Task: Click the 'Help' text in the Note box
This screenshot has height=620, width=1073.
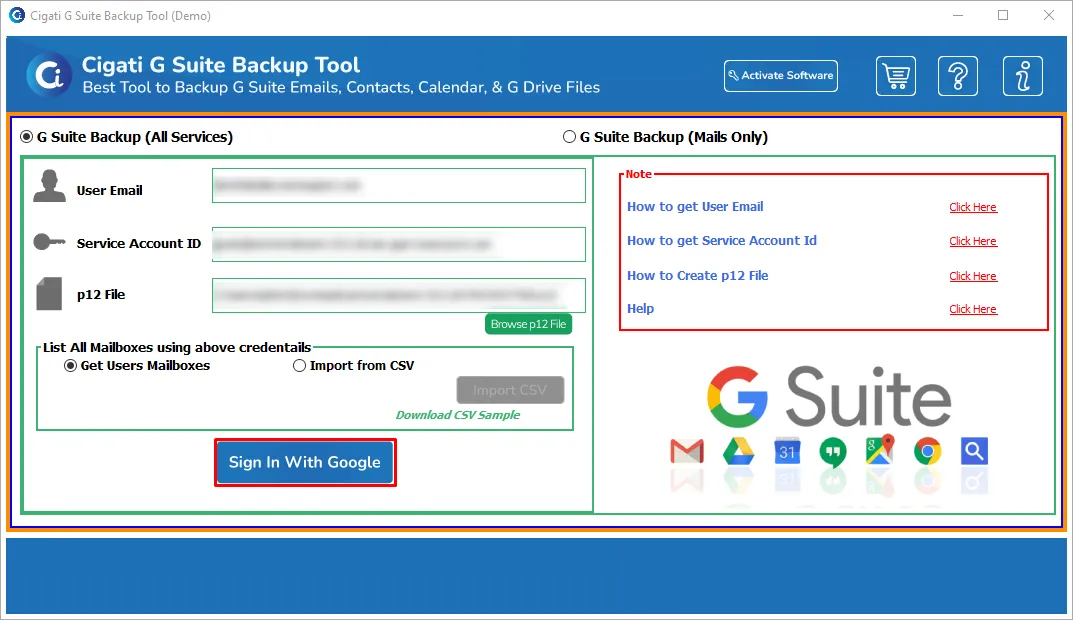Action: [x=641, y=309]
